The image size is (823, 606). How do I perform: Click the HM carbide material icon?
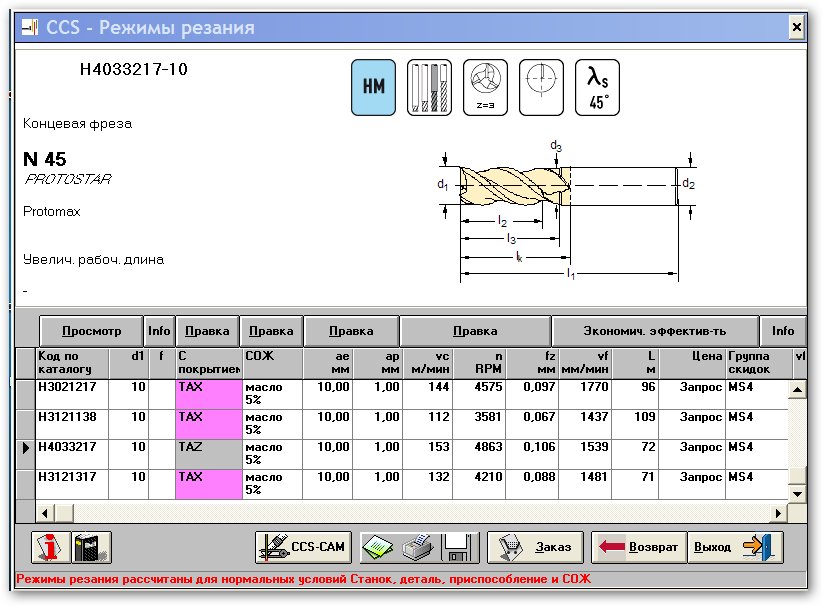(373, 87)
